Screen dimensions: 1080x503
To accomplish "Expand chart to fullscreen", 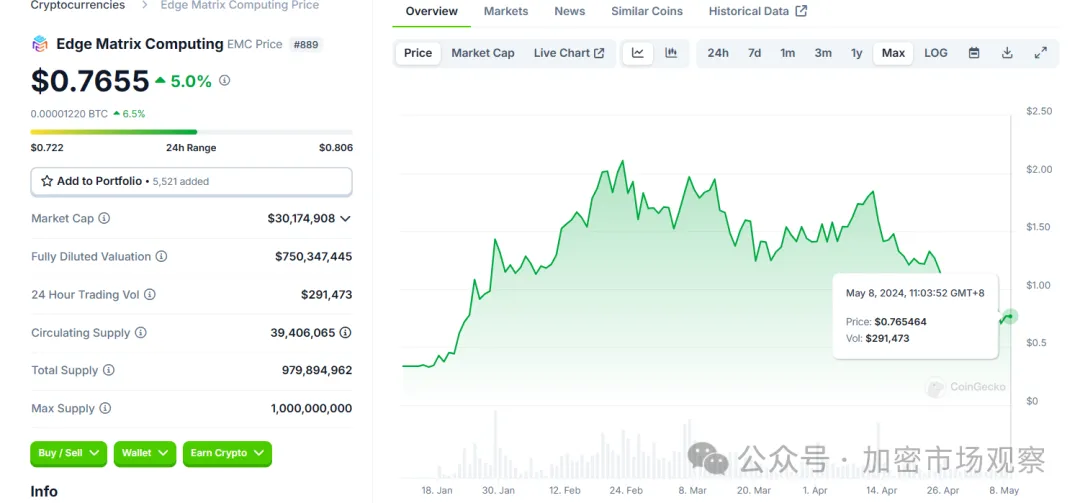I will click(1041, 53).
